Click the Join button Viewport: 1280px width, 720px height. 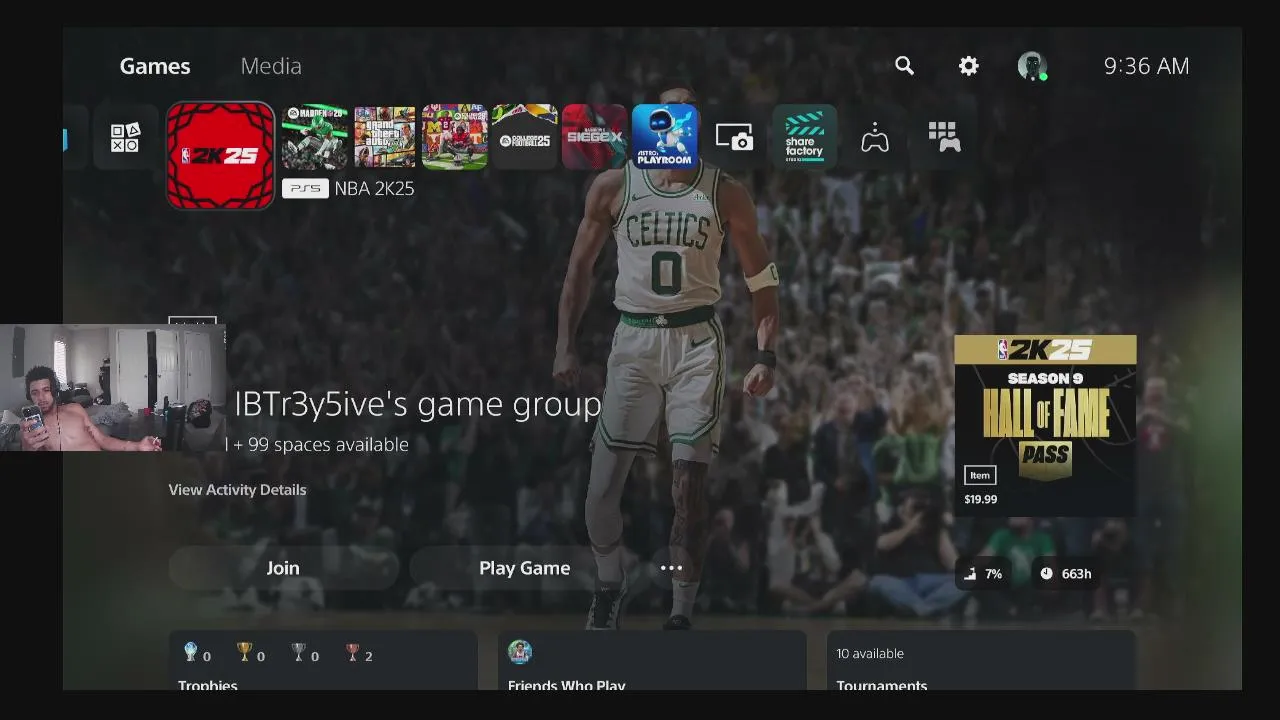tap(283, 568)
